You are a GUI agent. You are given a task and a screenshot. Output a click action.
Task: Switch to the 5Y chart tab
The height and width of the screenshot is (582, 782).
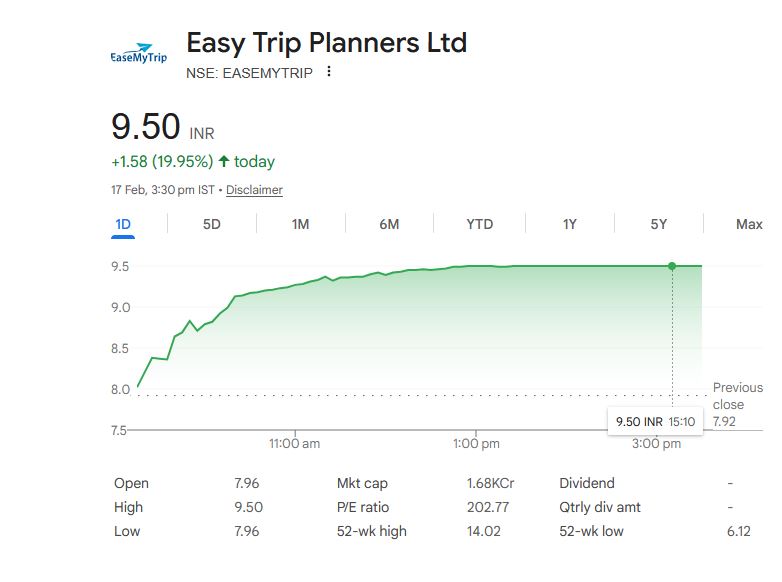[658, 224]
